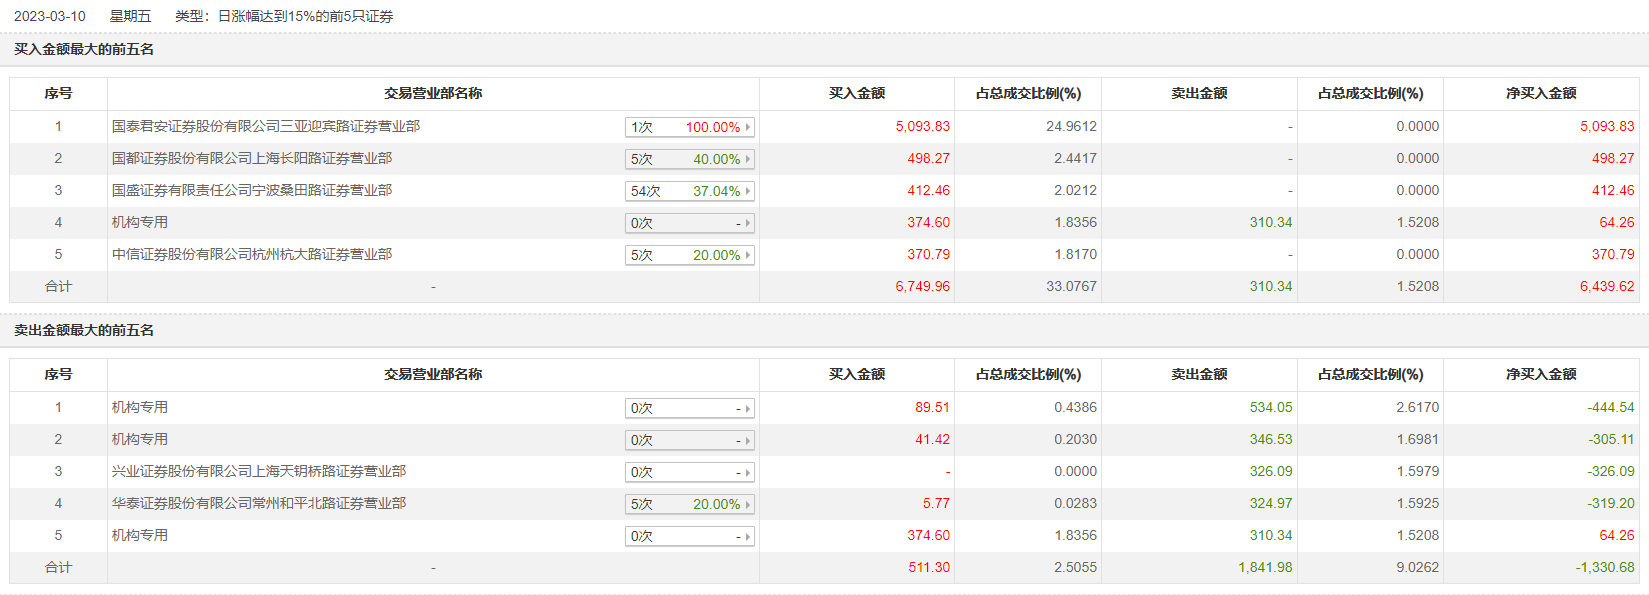Open 华泰证券常州和平北路证券营业部 link
Viewport: 1649px width, 595px height.
coord(258,503)
